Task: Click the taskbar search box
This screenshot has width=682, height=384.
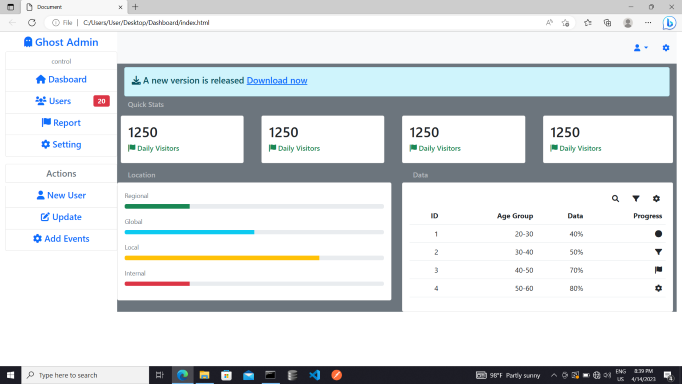Action: tap(85, 375)
